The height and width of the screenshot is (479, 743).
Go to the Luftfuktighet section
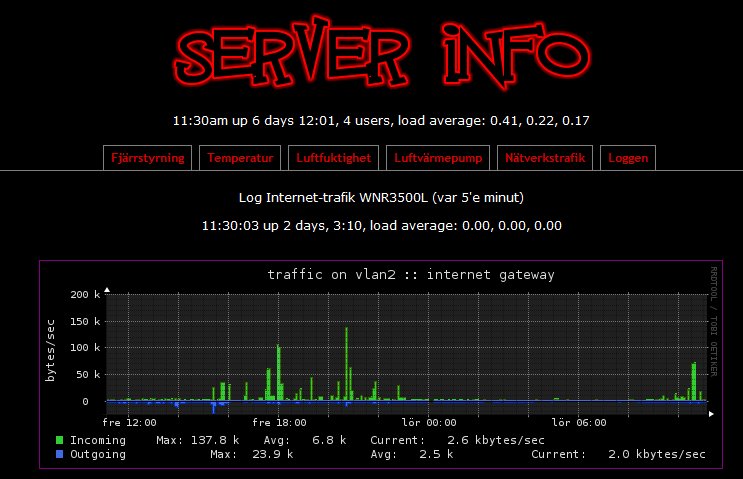tap(333, 158)
